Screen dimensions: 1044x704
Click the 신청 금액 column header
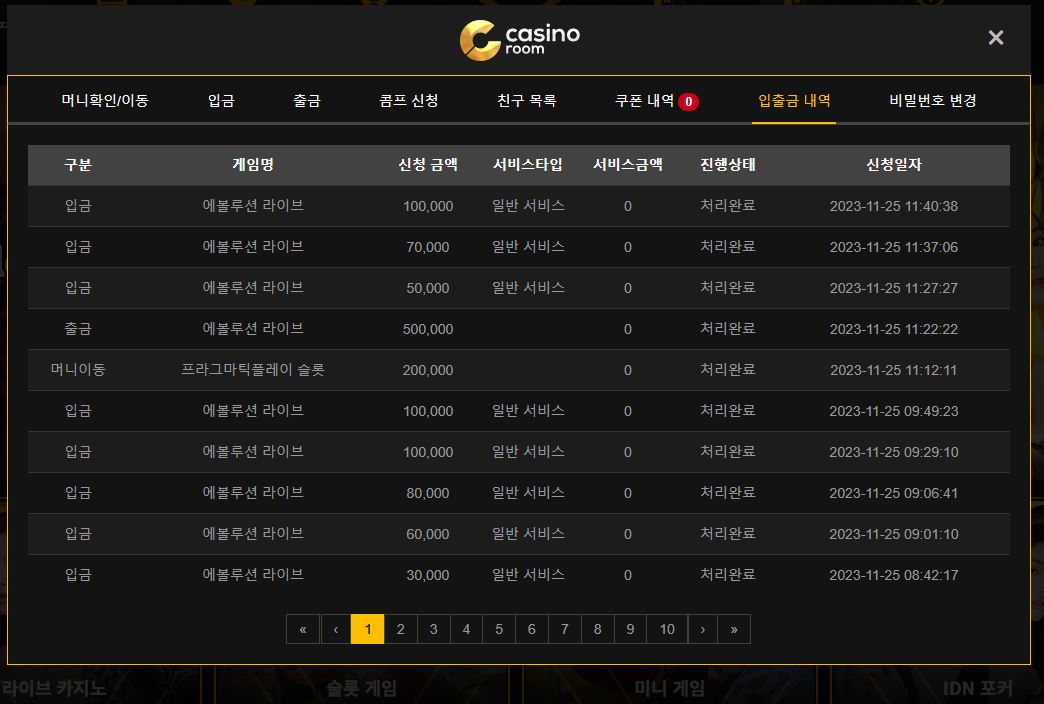[x=427, y=165]
